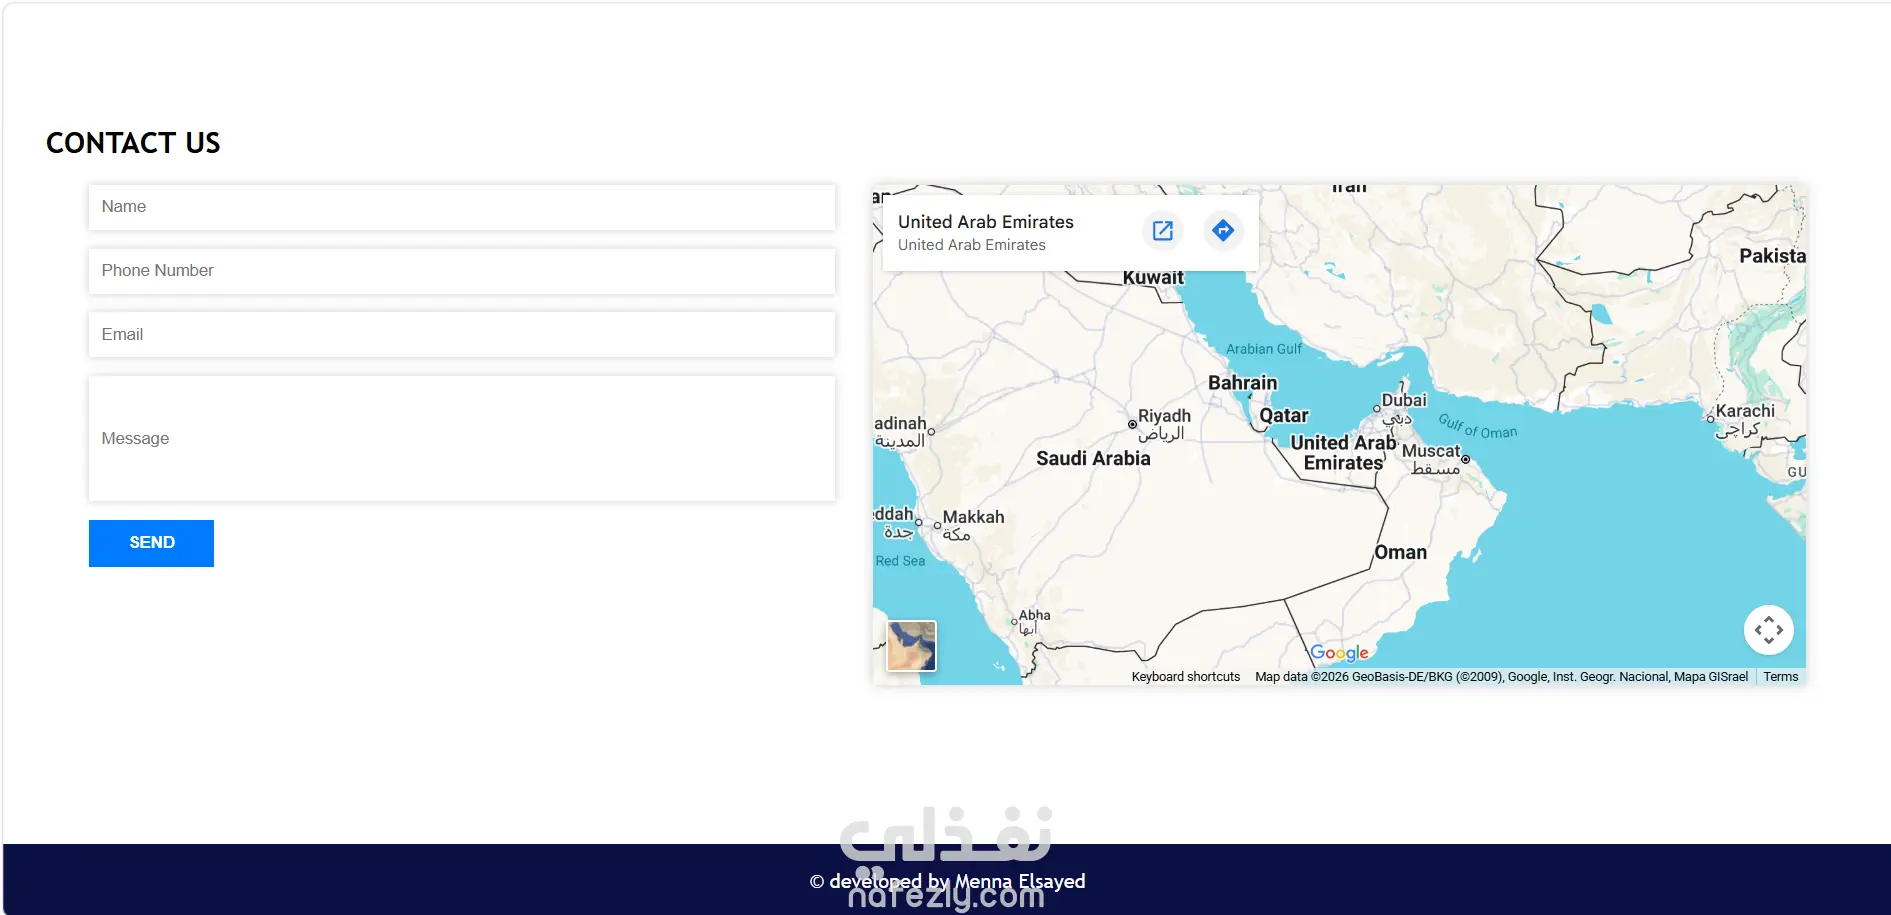Get directions to United Arab Emirates
Image resolution: width=1891 pixels, height=915 pixels.
1223,231
